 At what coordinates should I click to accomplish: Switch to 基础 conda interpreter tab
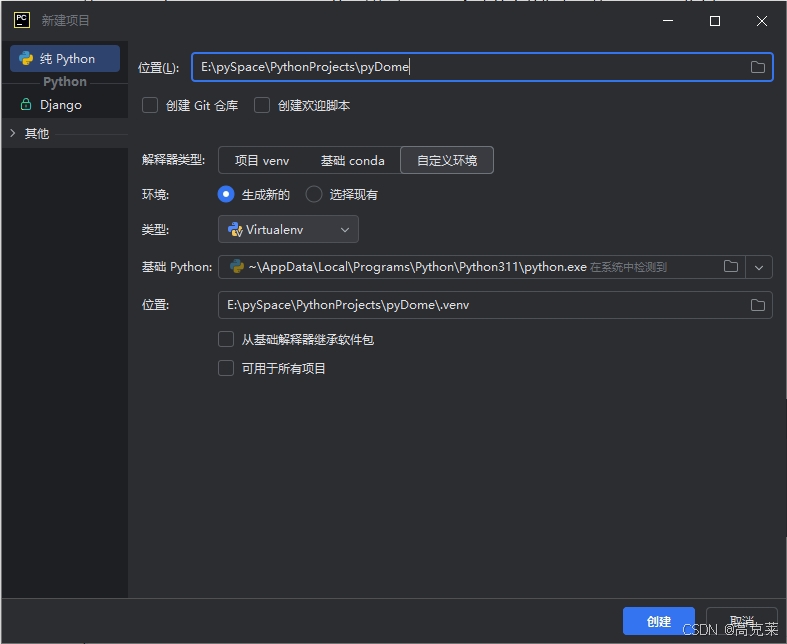click(x=352, y=161)
